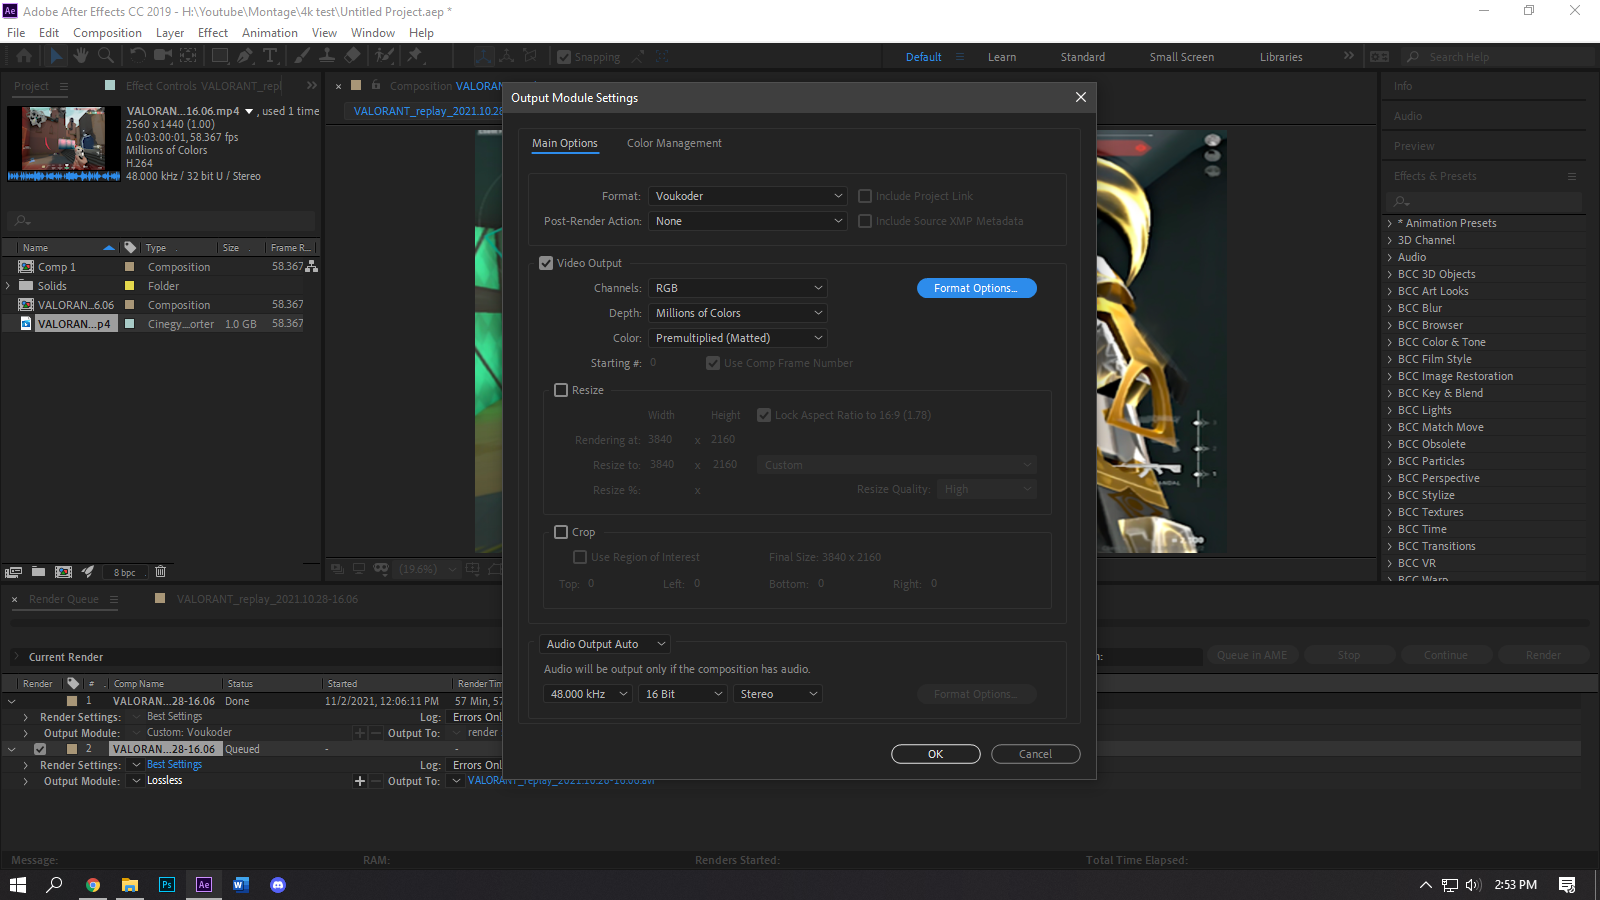This screenshot has height=900, width=1600.
Task: Add output module with plus icon
Action: click(360, 781)
